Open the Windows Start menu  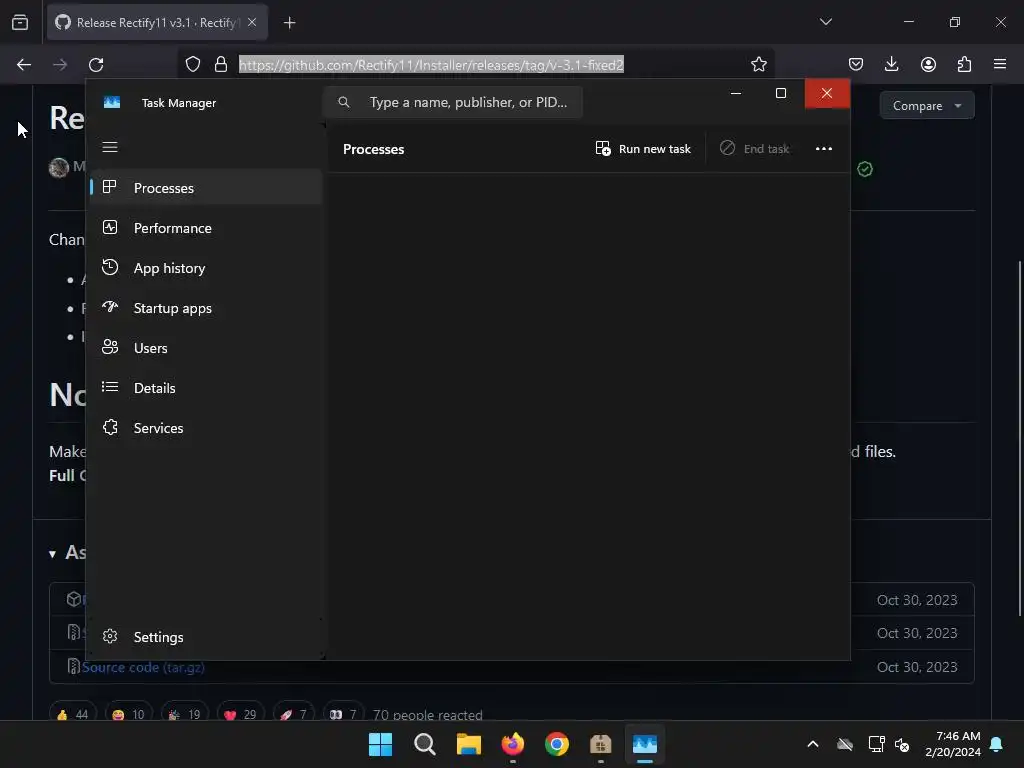(380, 744)
